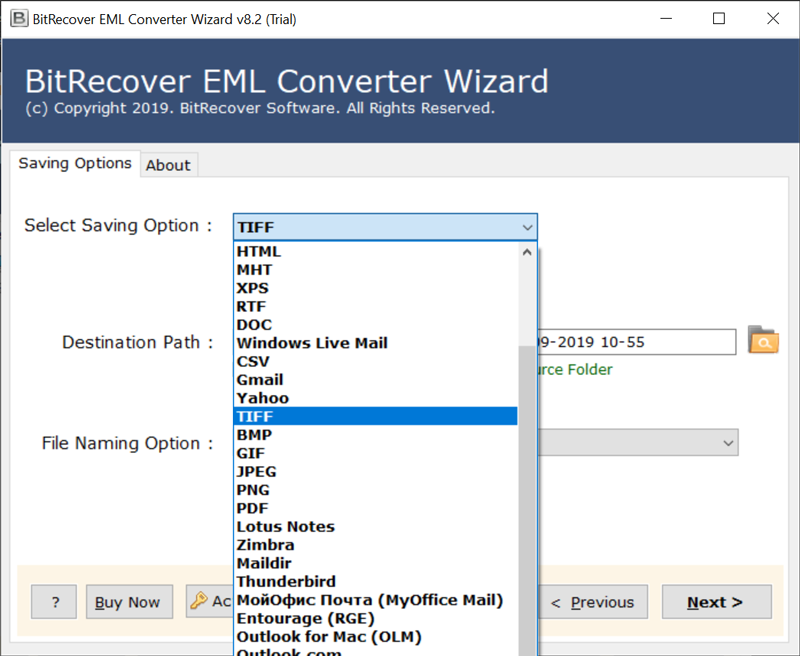Minimize the BitRecover window

[x=666, y=19]
